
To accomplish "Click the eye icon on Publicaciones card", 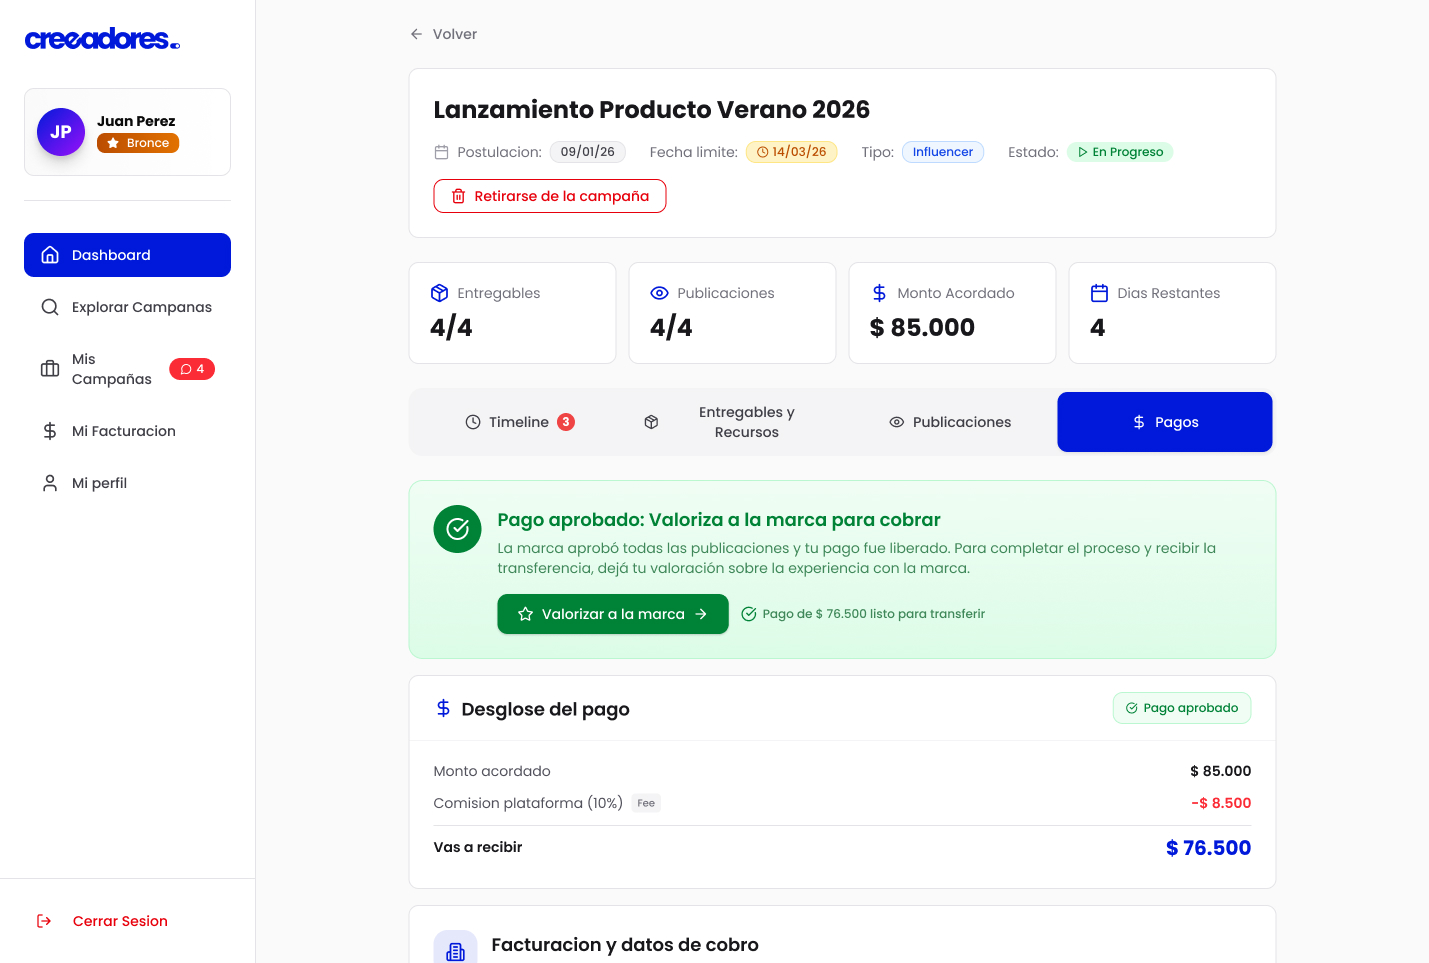I will (659, 293).
